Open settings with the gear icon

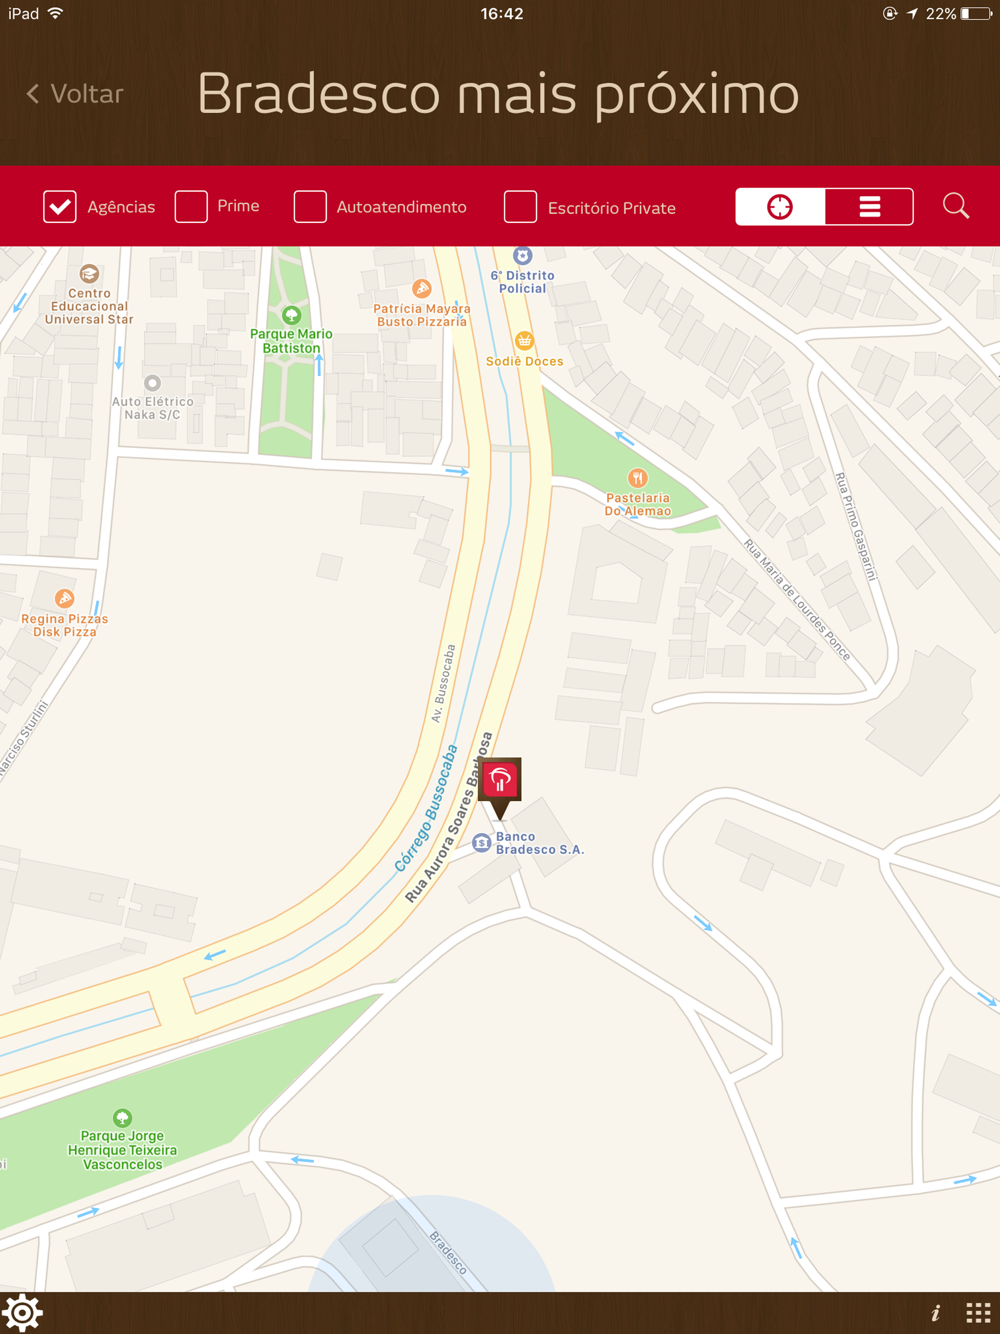tap(22, 1312)
